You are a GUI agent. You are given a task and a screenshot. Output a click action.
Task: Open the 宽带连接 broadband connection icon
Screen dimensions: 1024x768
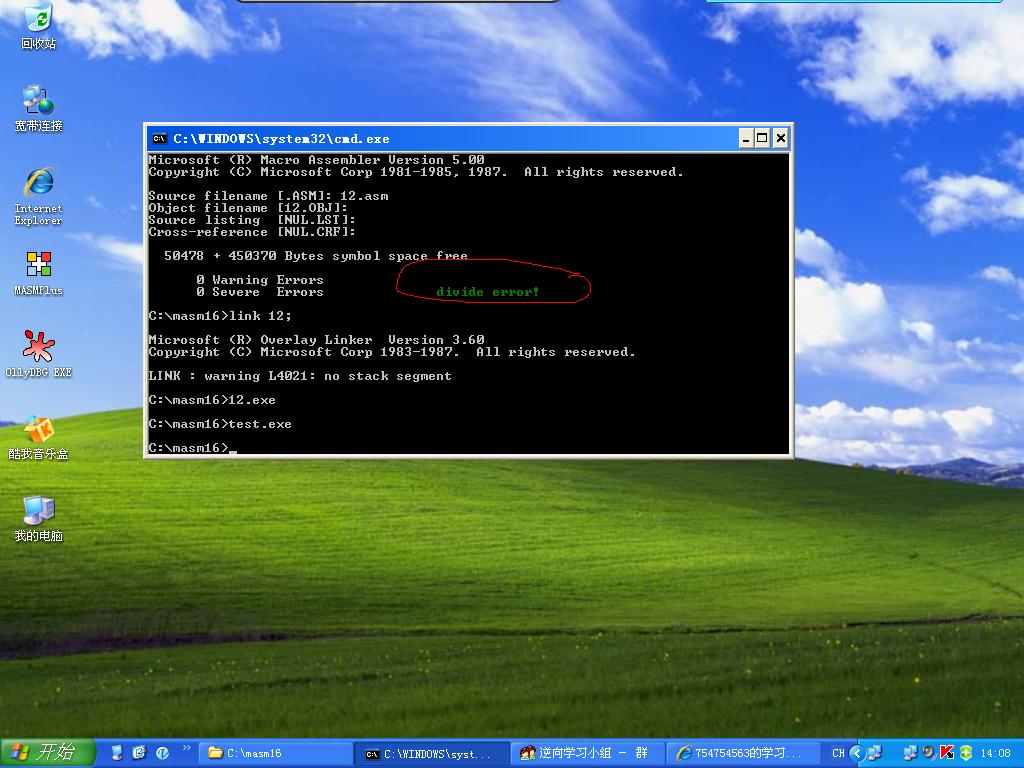coord(39,108)
